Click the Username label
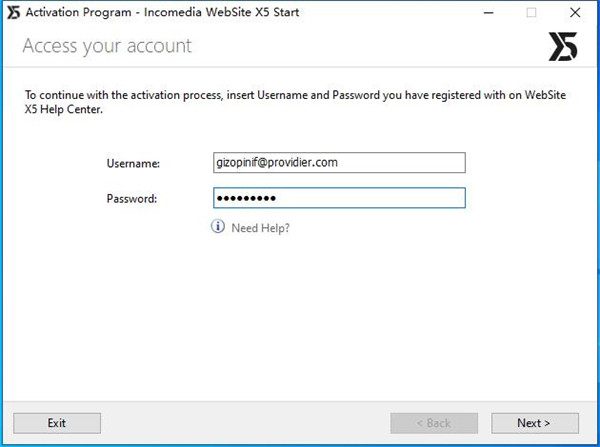This screenshot has height=447, width=600. coord(133,163)
